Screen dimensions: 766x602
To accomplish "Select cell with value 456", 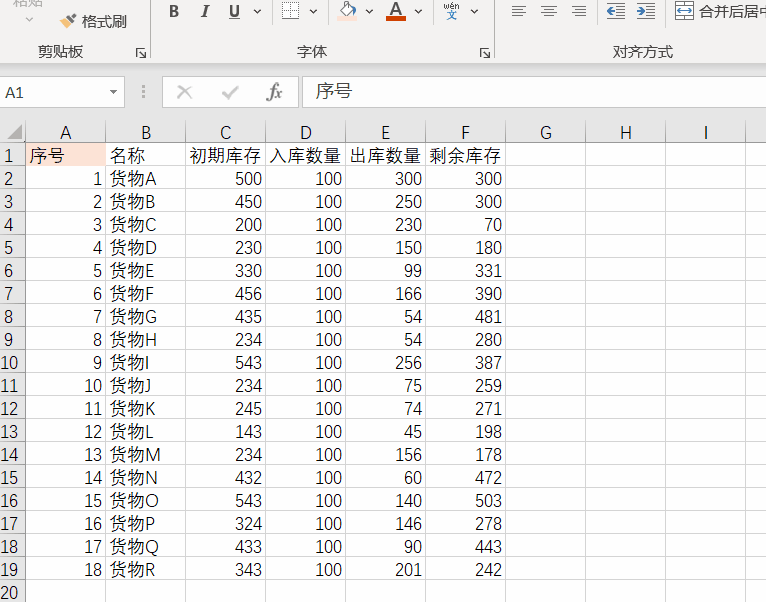I will tap(225, 294).
